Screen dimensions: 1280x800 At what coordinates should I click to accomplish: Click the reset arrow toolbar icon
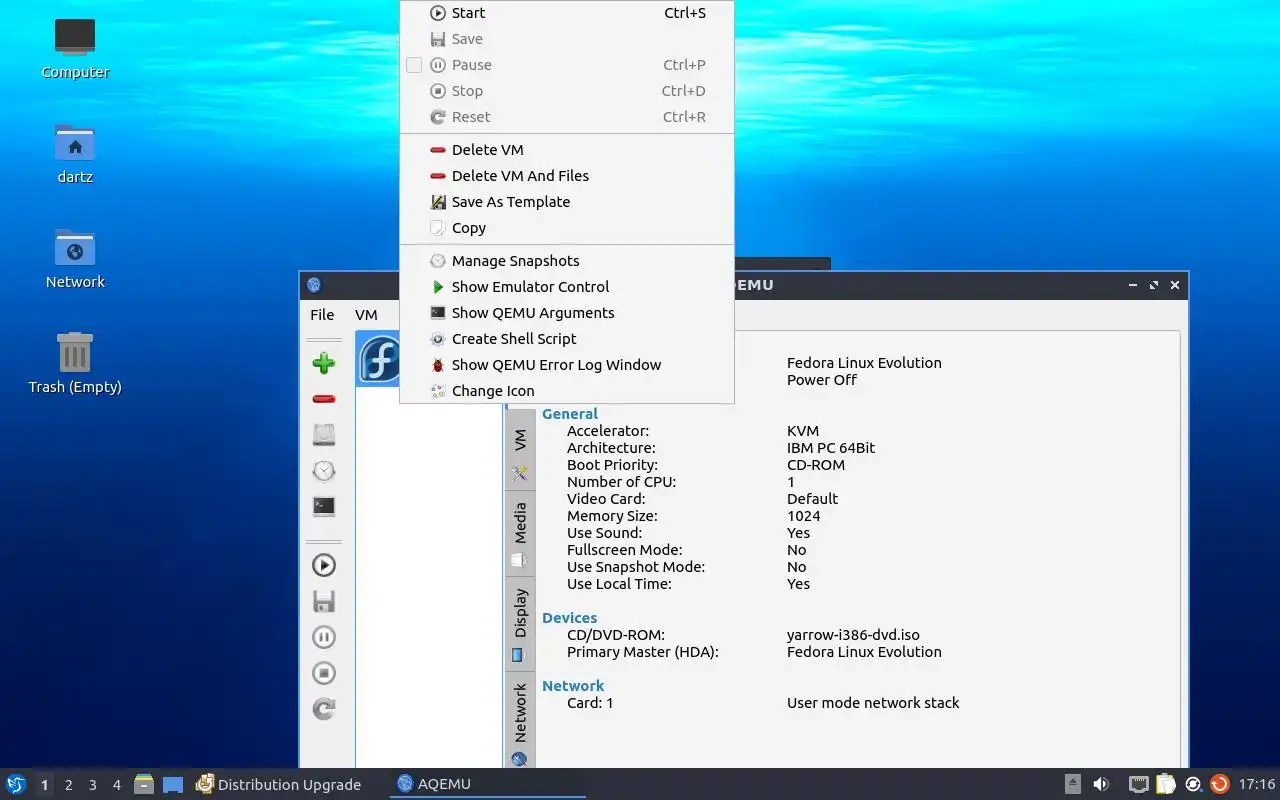[x=323, y=709]
